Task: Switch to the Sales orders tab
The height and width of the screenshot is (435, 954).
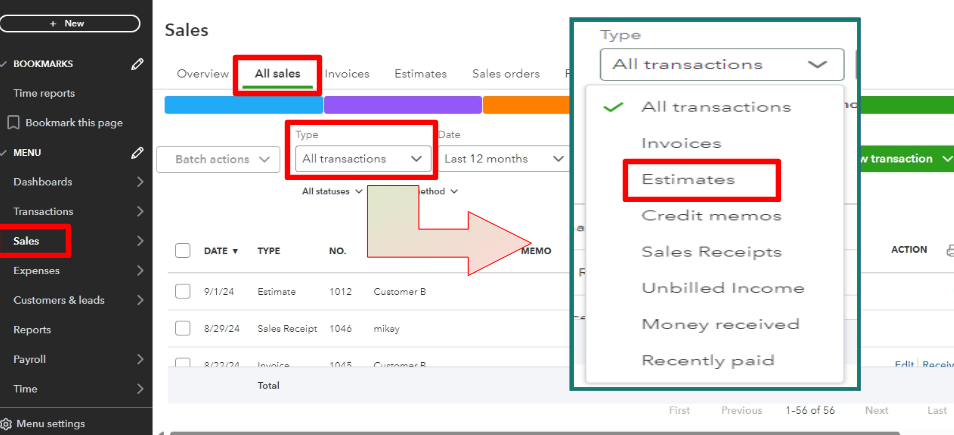Action: (x=506, y=74)
